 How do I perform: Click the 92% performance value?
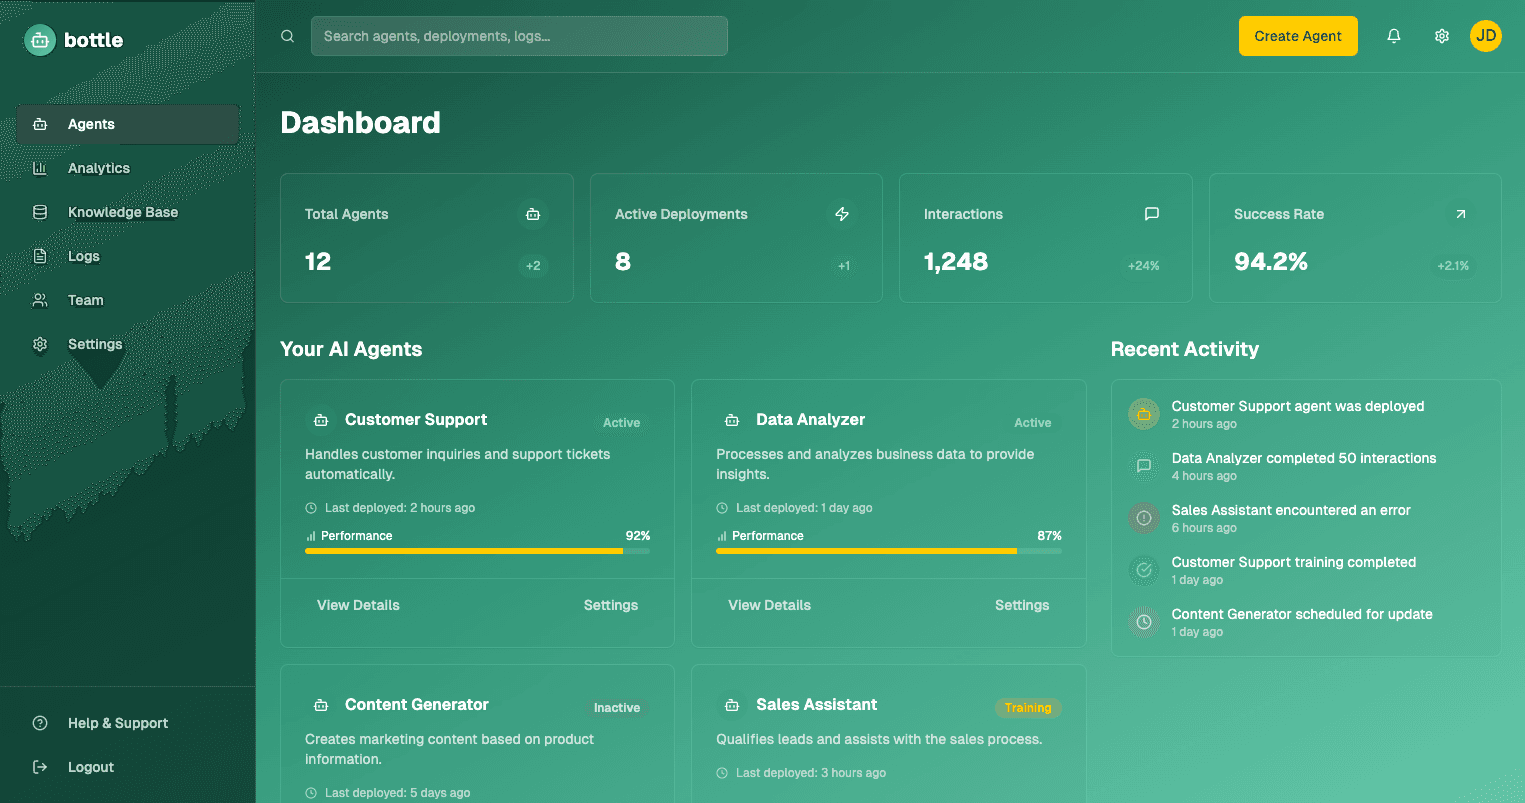(638, 536)
